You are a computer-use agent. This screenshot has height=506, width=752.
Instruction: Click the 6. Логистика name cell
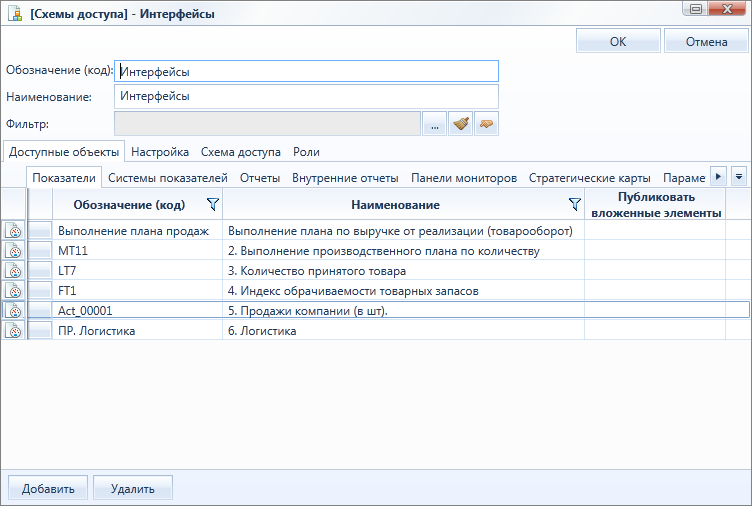click(x=403, y=330)
